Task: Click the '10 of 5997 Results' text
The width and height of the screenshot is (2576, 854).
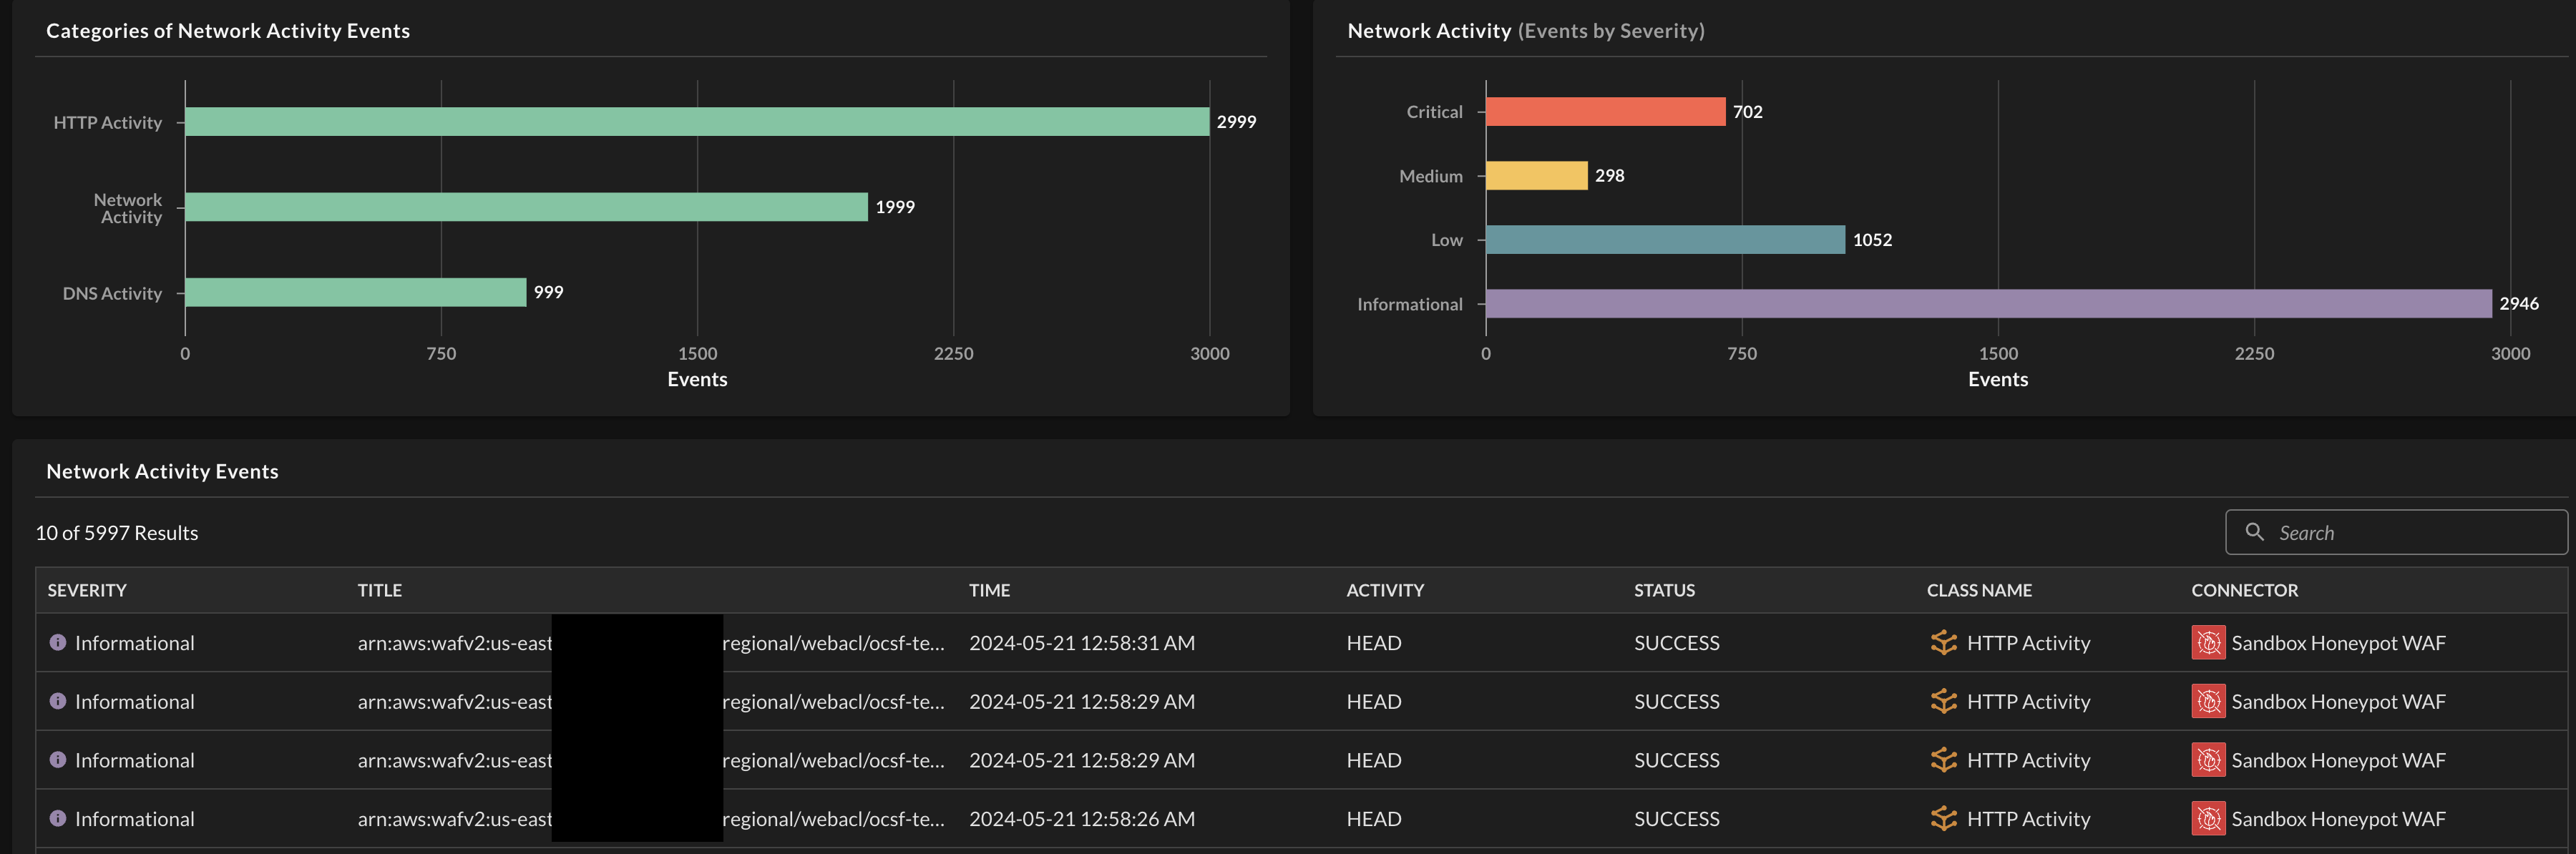Action: (x=117, y=533)
